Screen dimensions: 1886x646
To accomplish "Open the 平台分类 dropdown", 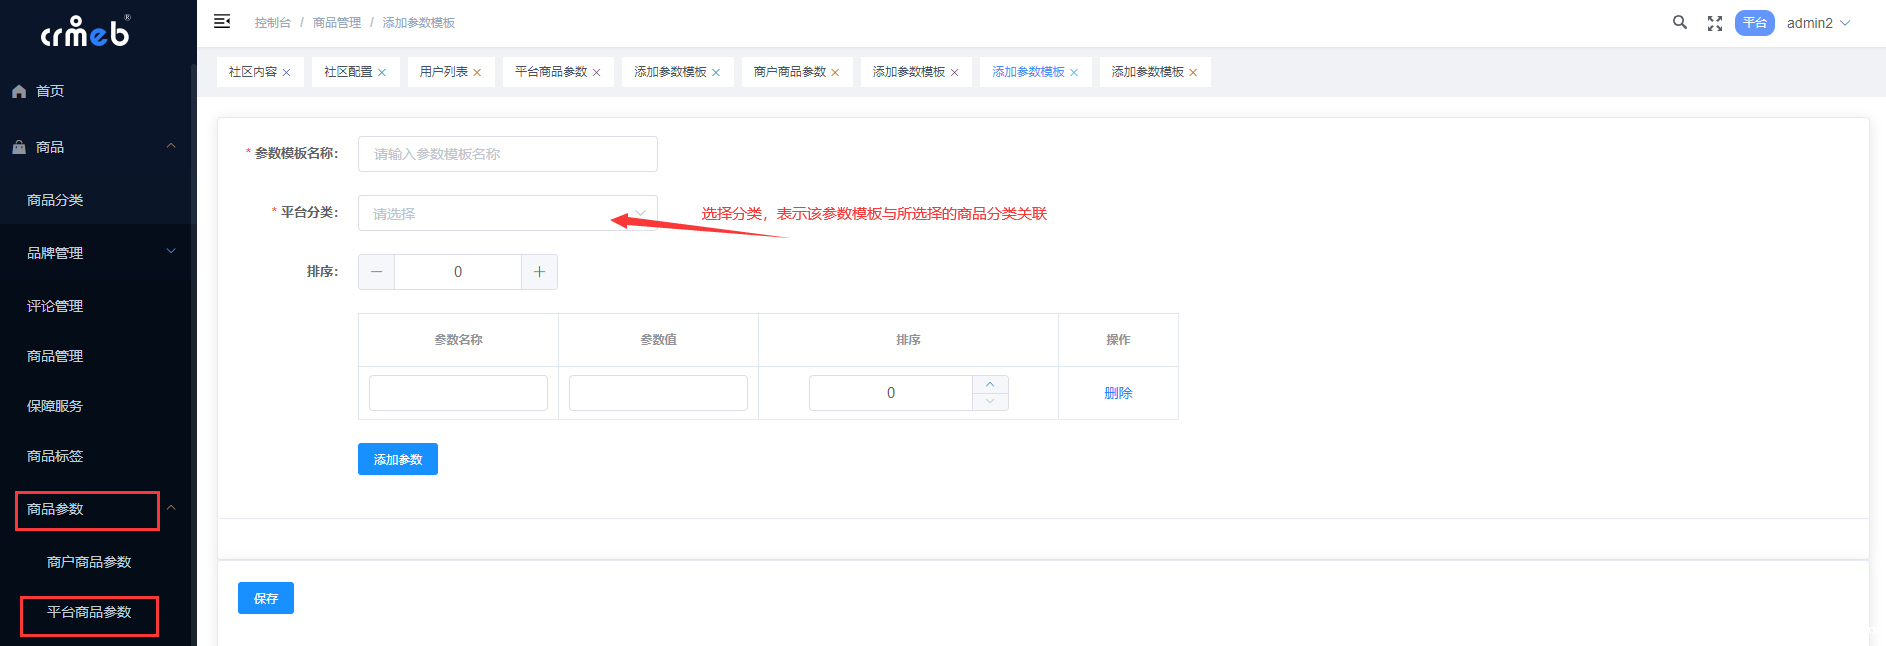I will click(x=507, y=213).
